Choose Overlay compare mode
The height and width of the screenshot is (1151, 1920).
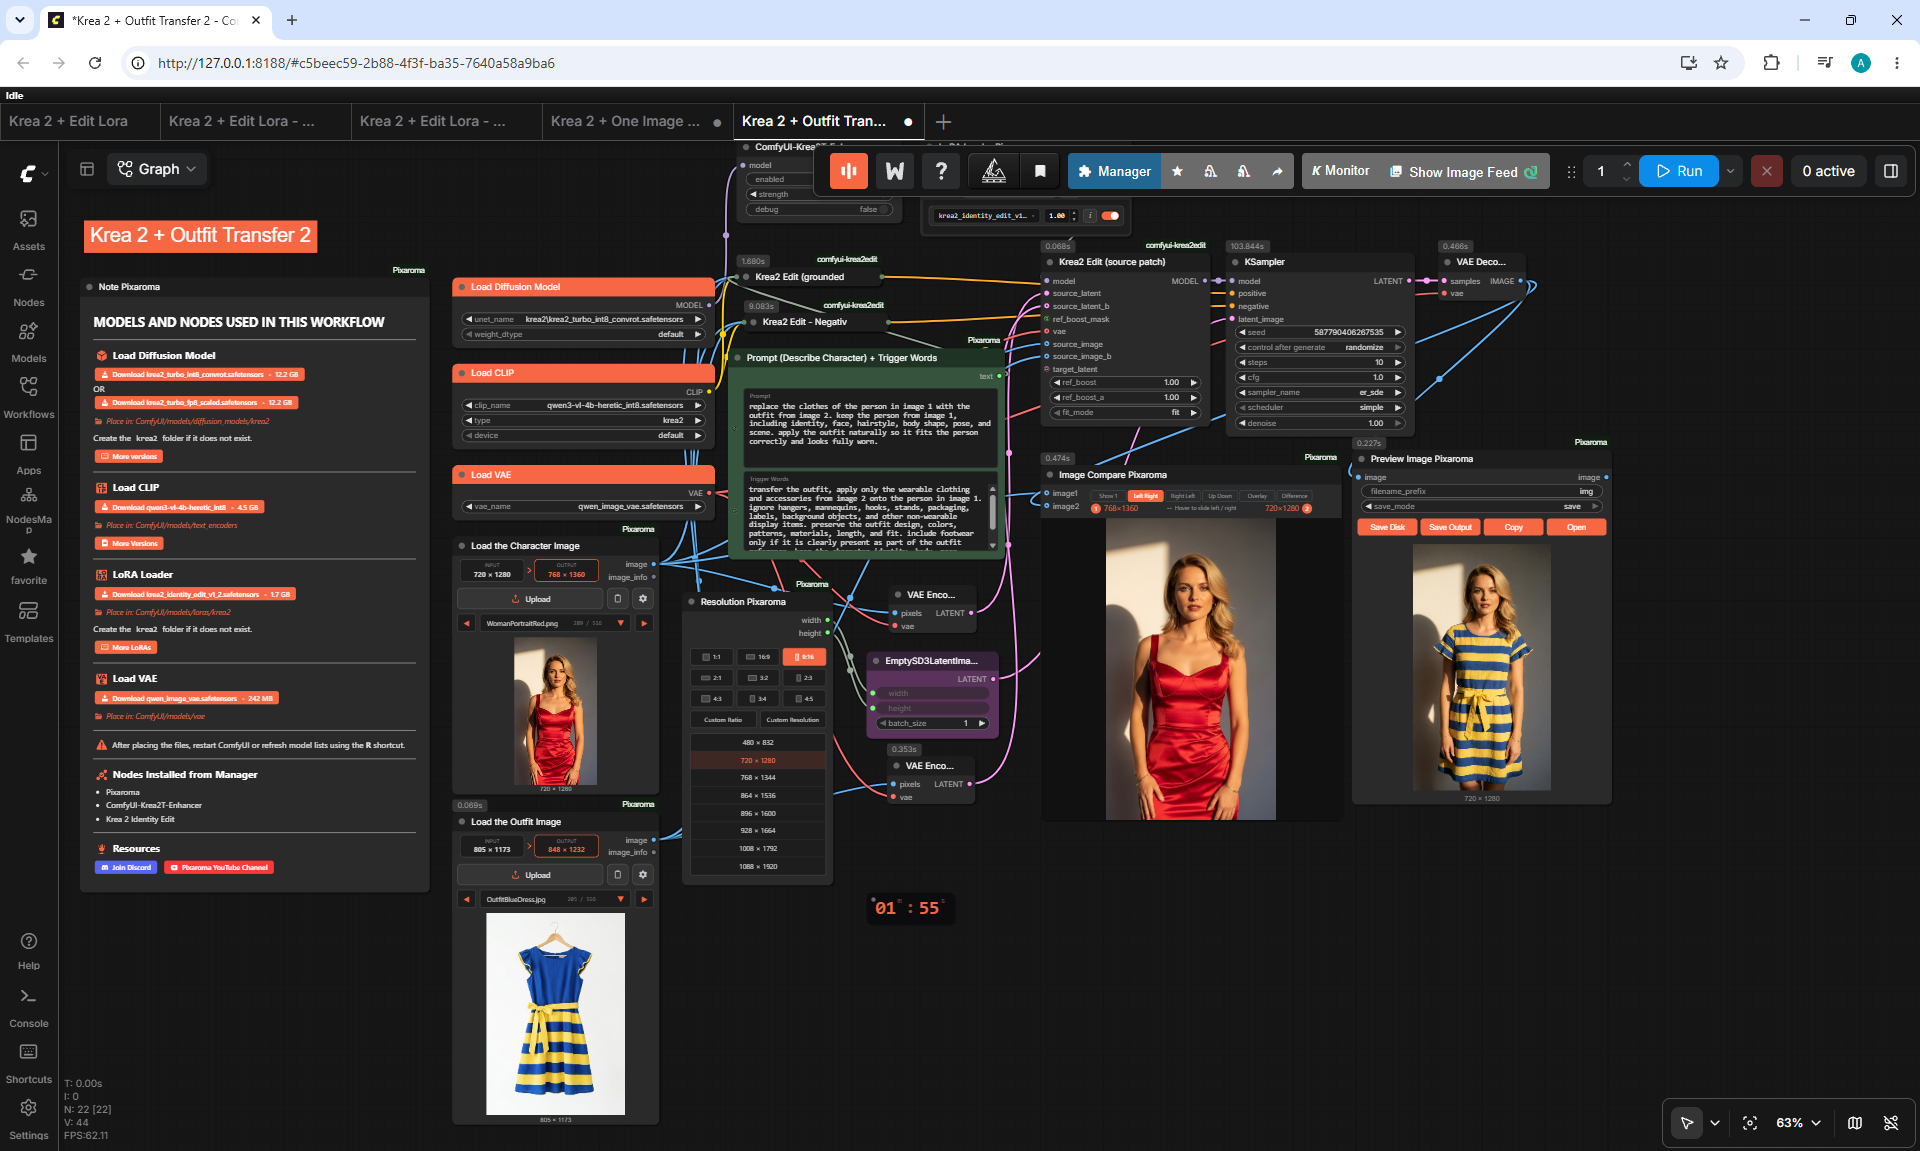1257,496
